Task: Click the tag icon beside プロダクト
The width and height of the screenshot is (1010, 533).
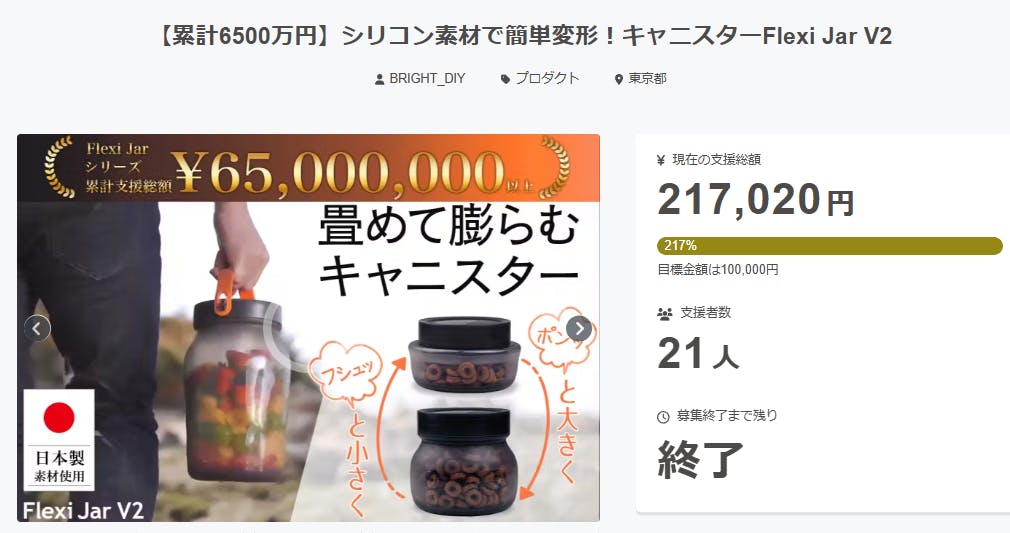Action: (x=505, y=79)
